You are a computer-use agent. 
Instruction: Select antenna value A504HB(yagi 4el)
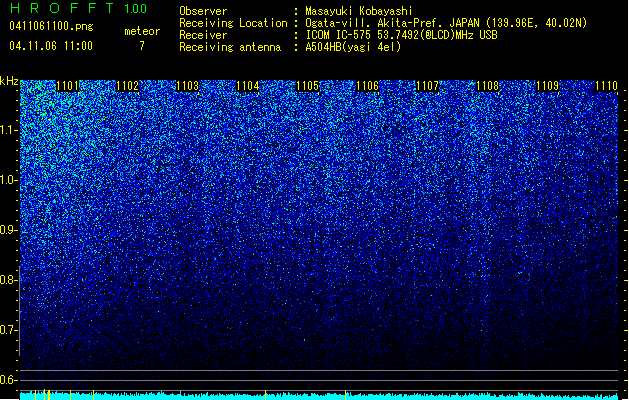click(353, 47)
